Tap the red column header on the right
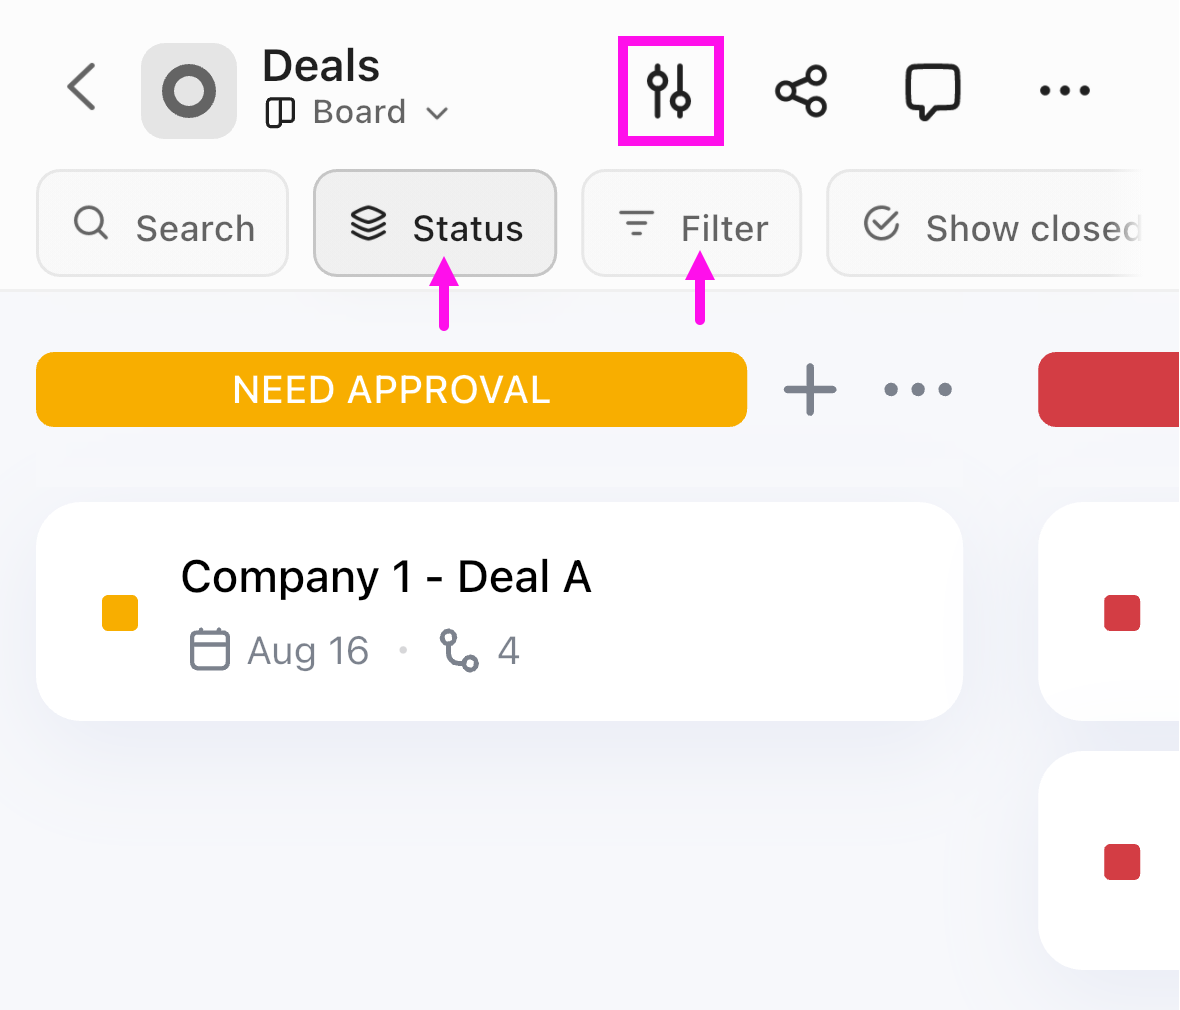 1120,389
